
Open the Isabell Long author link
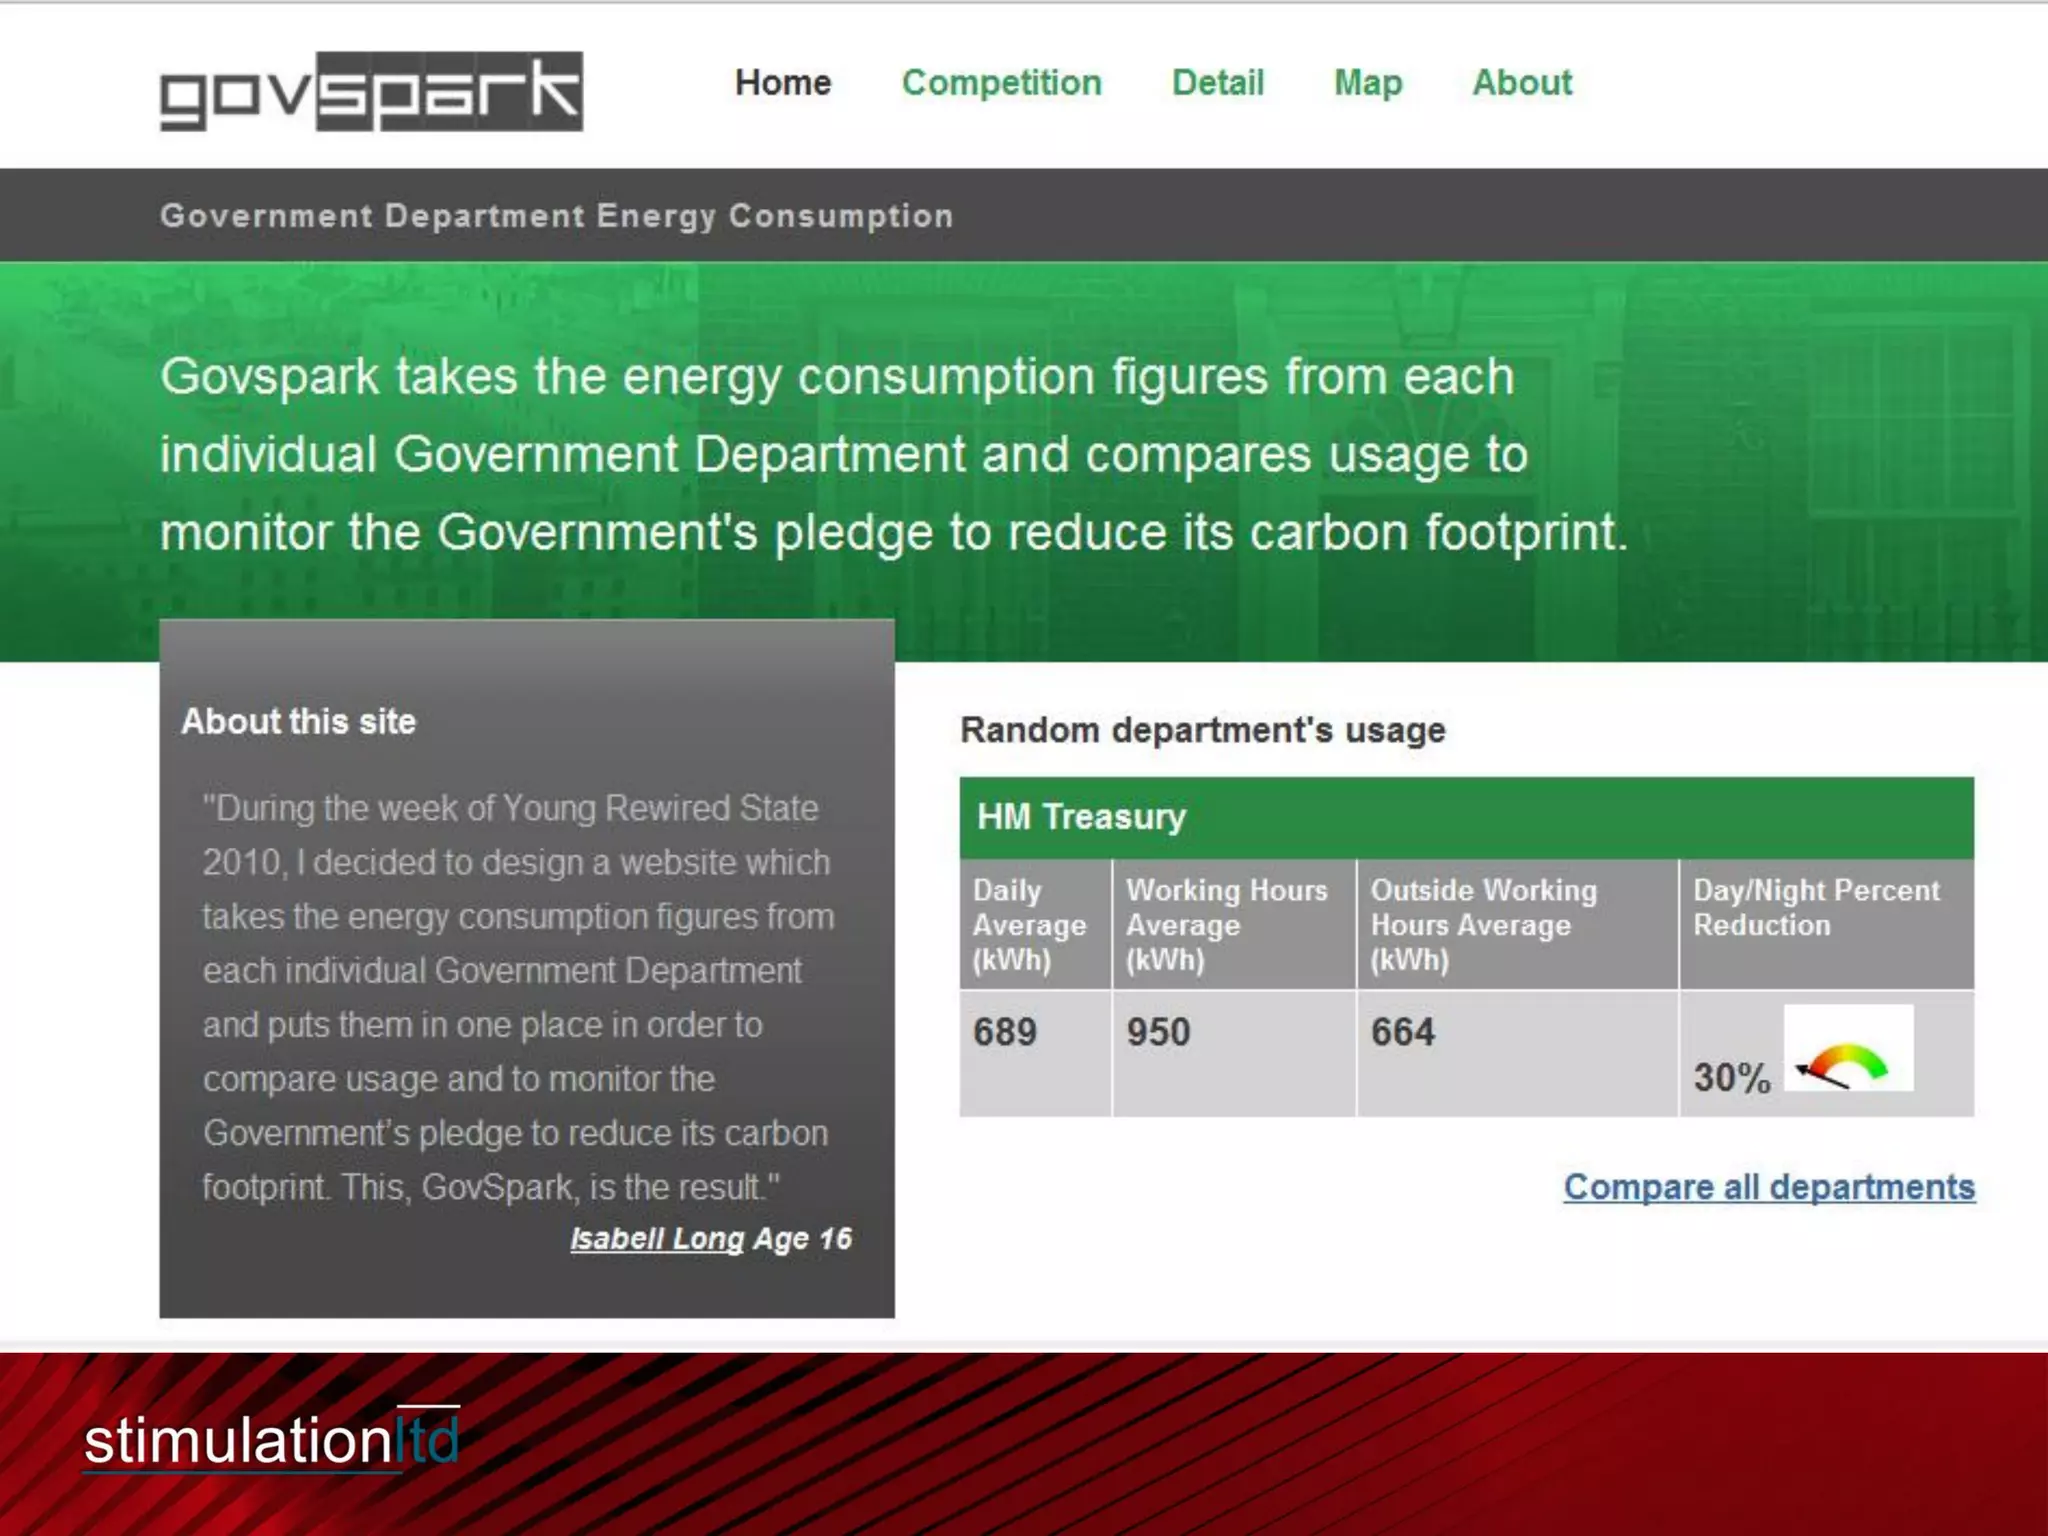click(657, 1239)
